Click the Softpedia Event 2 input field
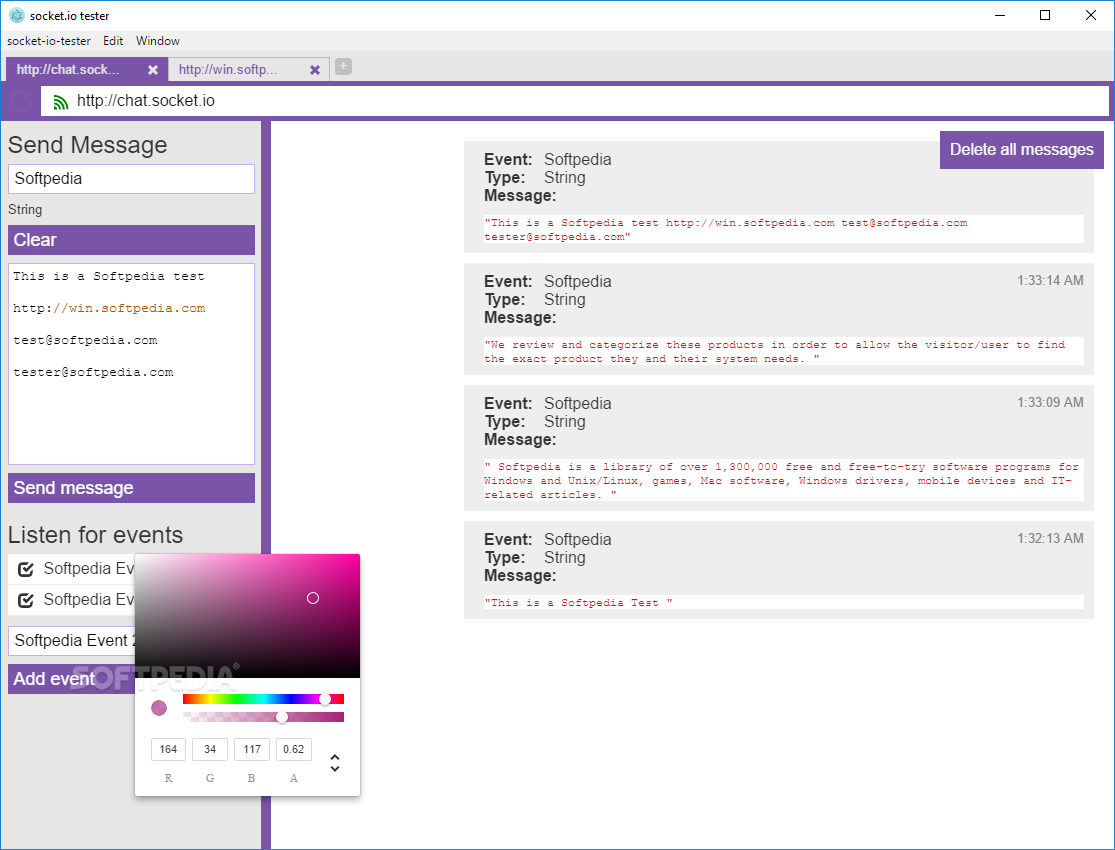Image resolution: width=1115 pixels, height=850 pixels. [x=72, y=641]
